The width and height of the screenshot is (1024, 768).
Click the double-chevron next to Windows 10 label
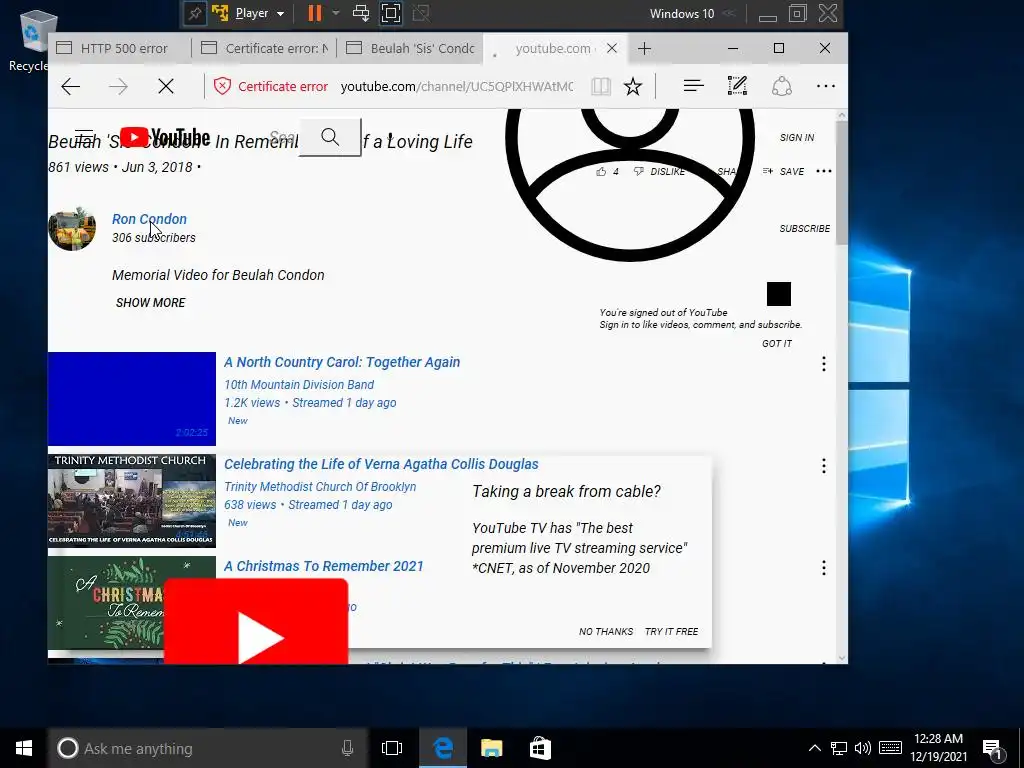(x=729, y=14)
